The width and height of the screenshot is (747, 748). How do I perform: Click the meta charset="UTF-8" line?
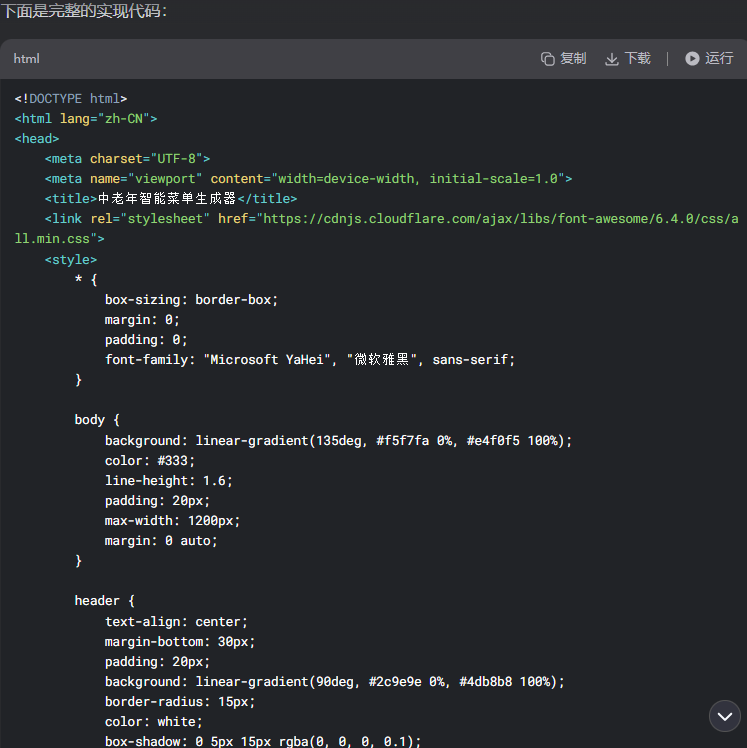point(127,159)
